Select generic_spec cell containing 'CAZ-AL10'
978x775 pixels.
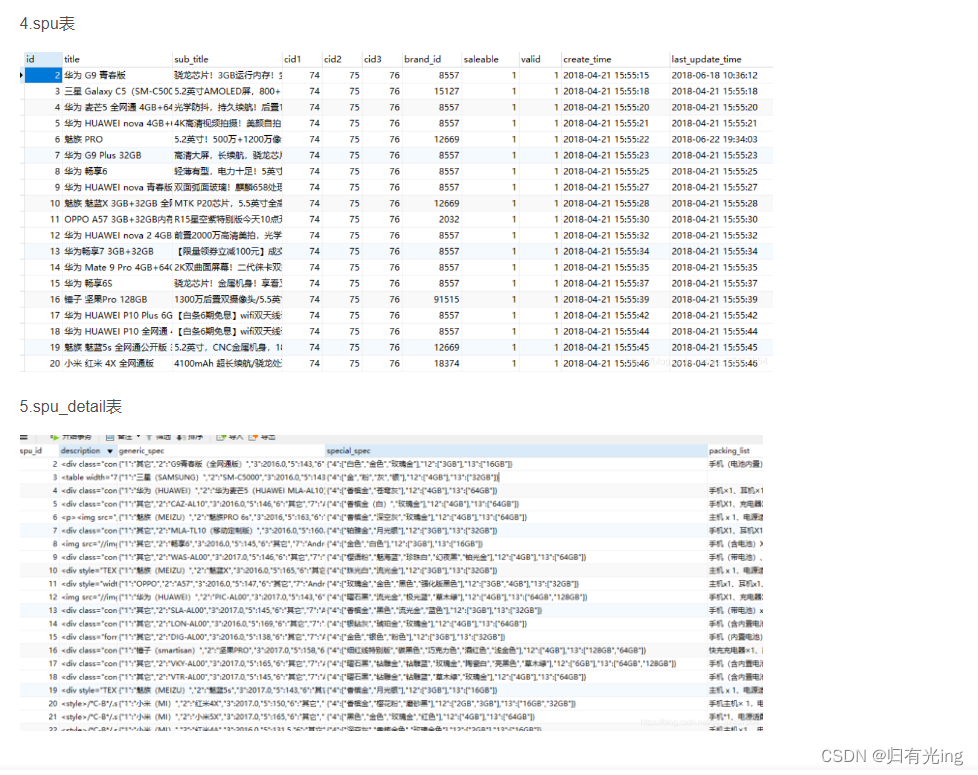(x=221, y=504)
